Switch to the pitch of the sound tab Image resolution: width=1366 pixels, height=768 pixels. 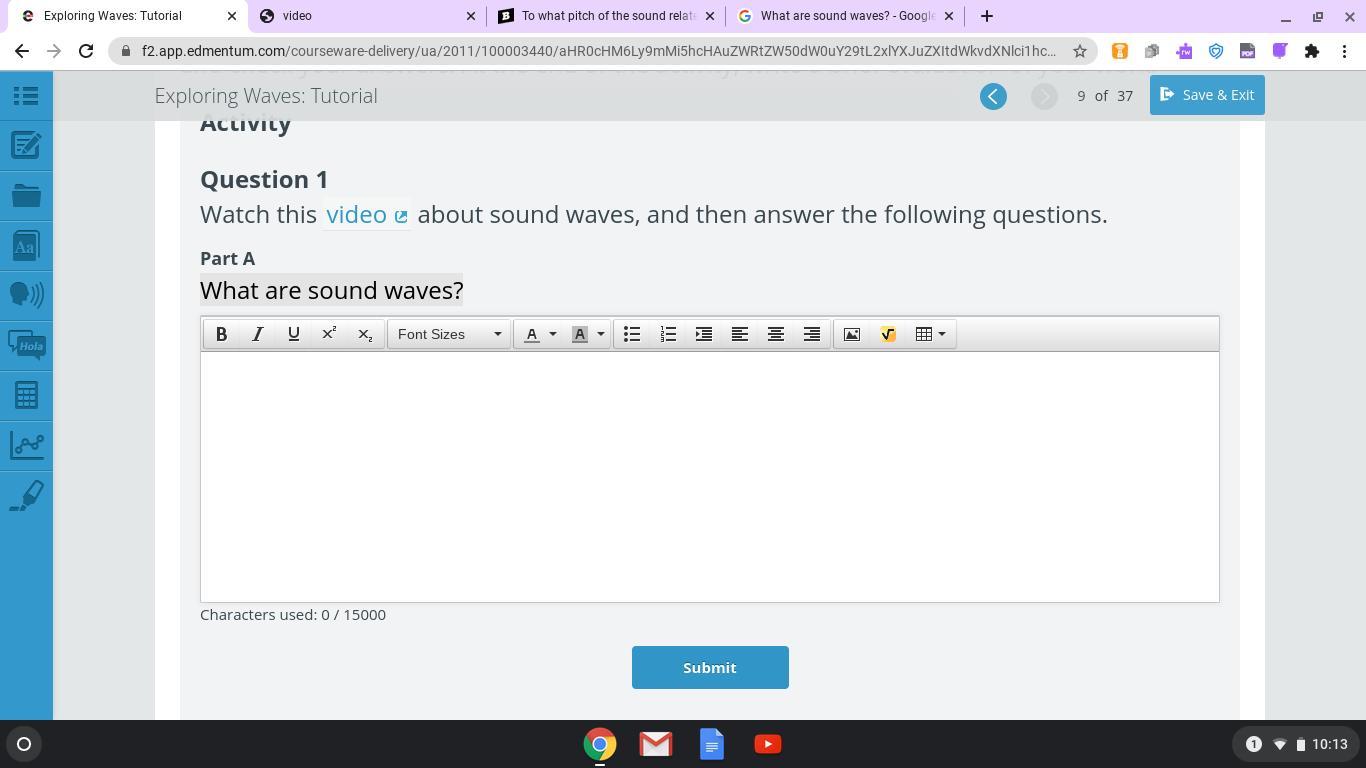[x=608, y=16]
